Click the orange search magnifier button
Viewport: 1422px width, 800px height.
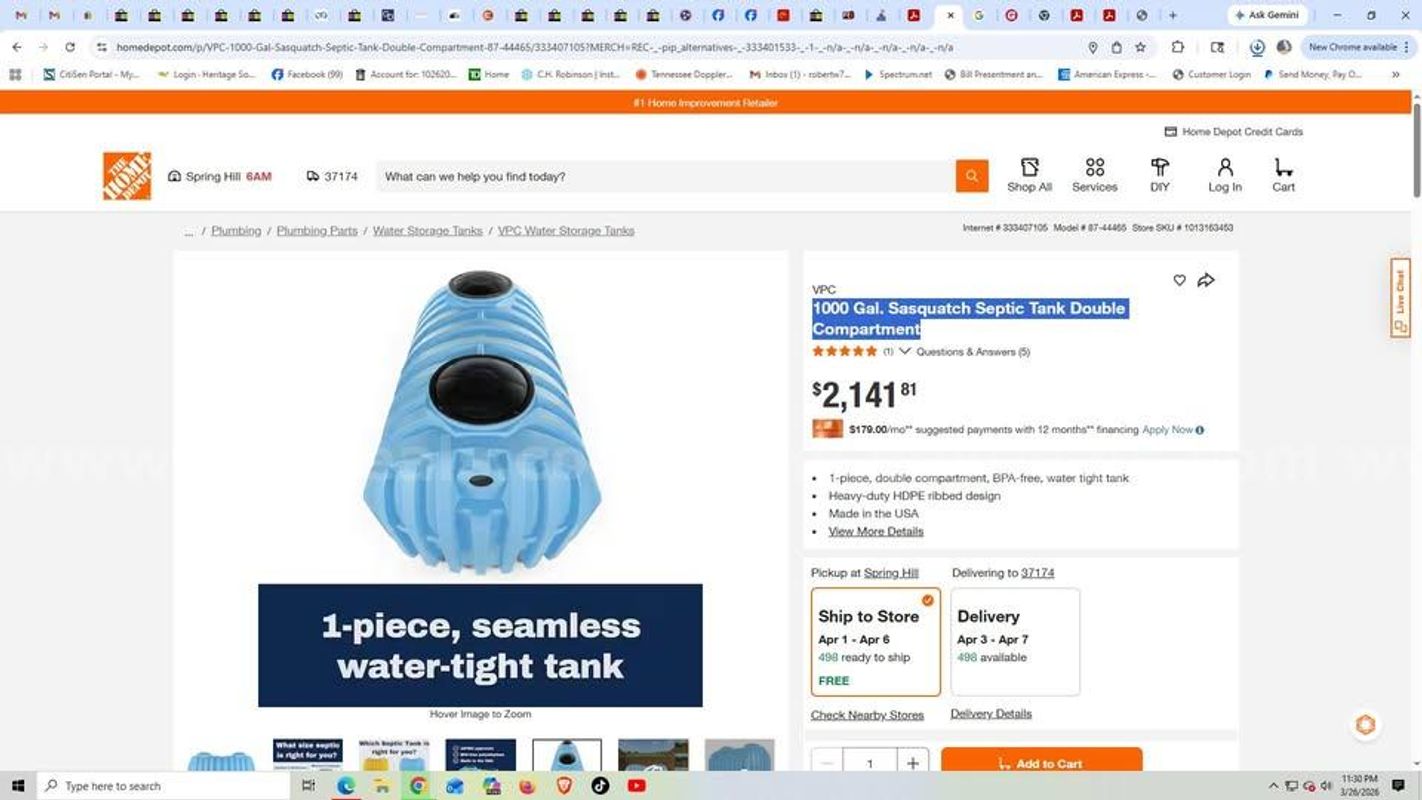click(x=971, y=176)
